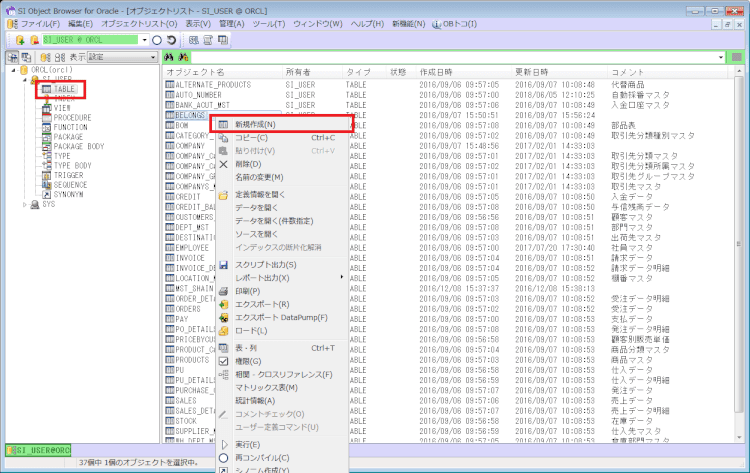The width and height of the screenshot is (750, 473).
Task: Click the search input field
Action: coord(453,57)
